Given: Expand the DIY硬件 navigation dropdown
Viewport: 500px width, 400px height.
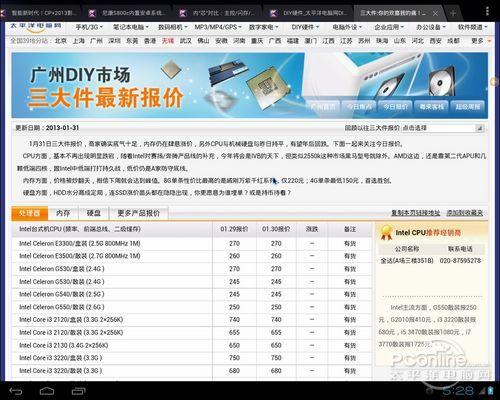Looking at the screenshot, I should click(305, 27).
